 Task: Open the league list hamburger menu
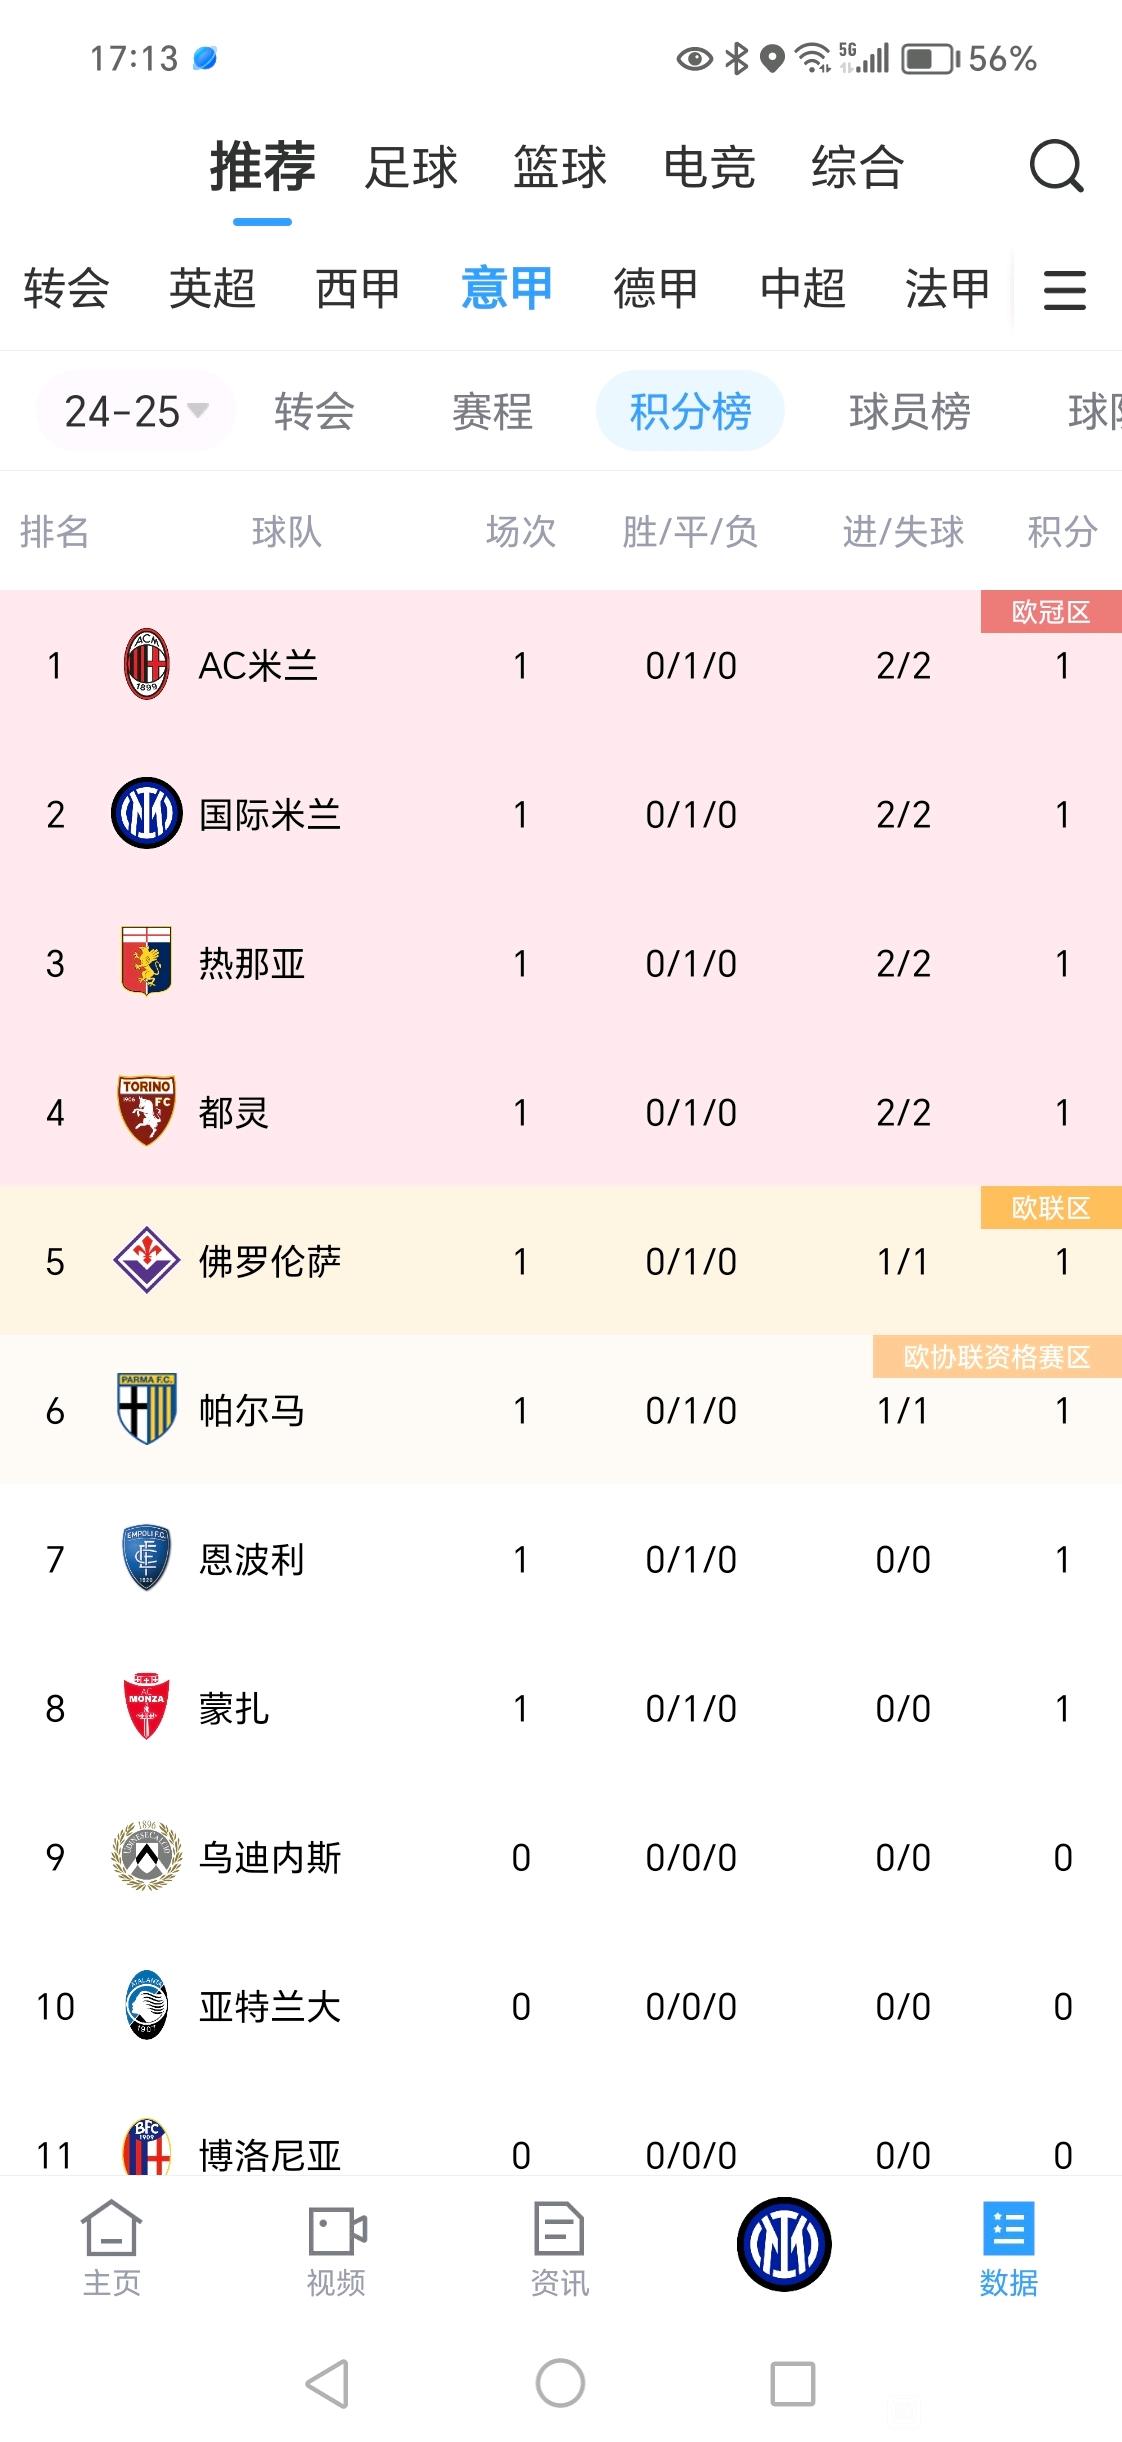click(1064, 290)
